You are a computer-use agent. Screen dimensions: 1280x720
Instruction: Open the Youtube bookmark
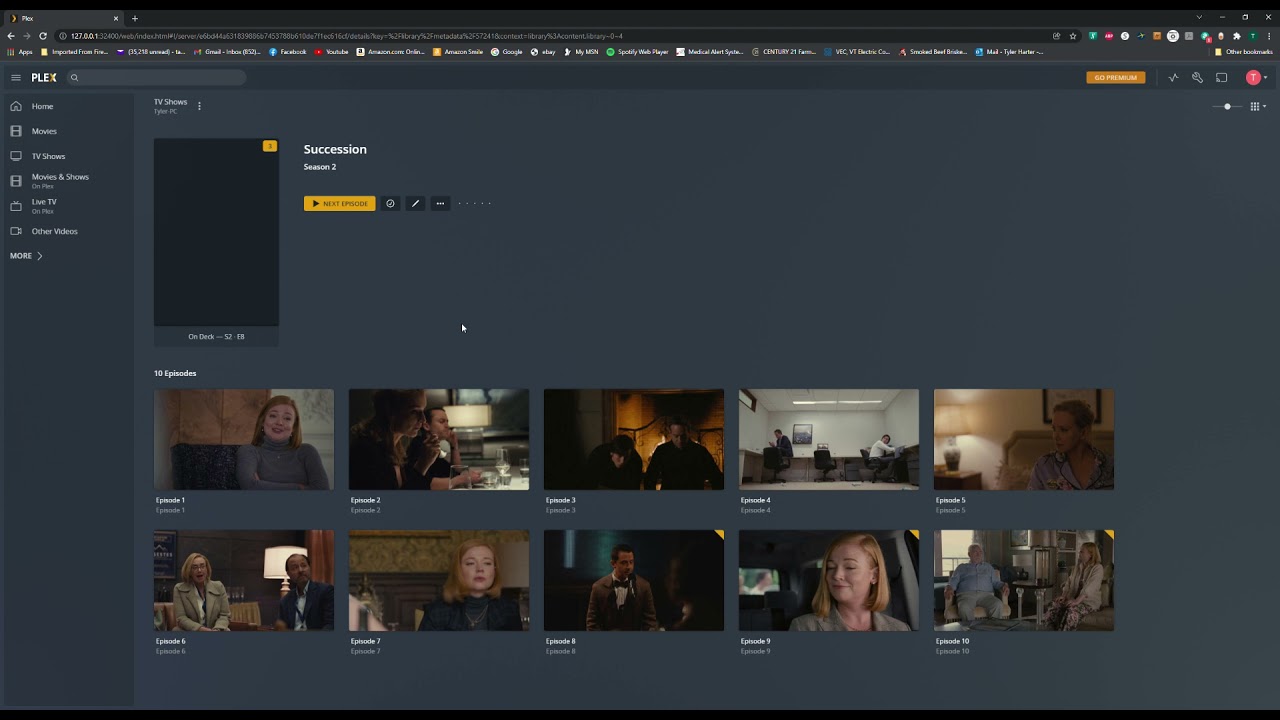pyautogui.click(x=332, y=52)
